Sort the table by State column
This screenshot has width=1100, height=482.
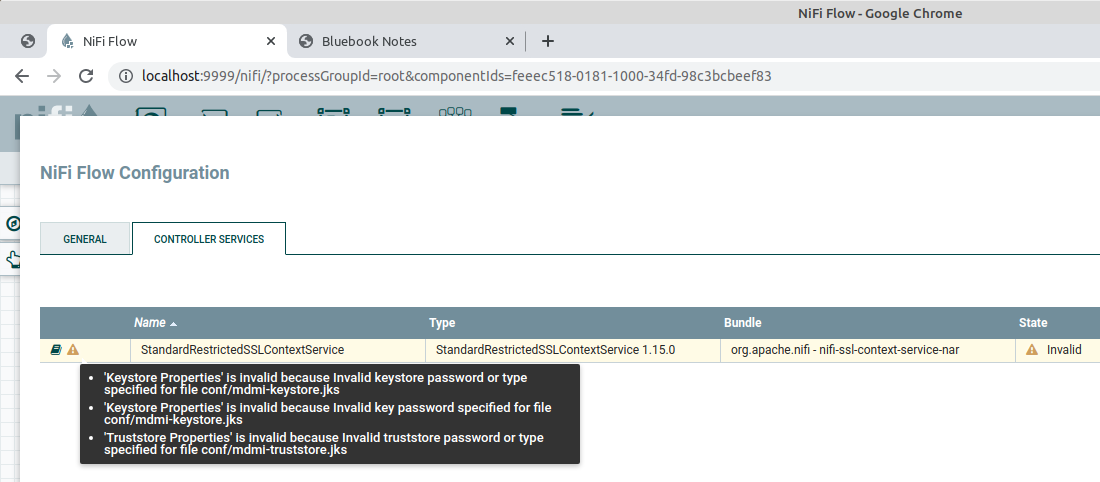[x=1033, y=323]
